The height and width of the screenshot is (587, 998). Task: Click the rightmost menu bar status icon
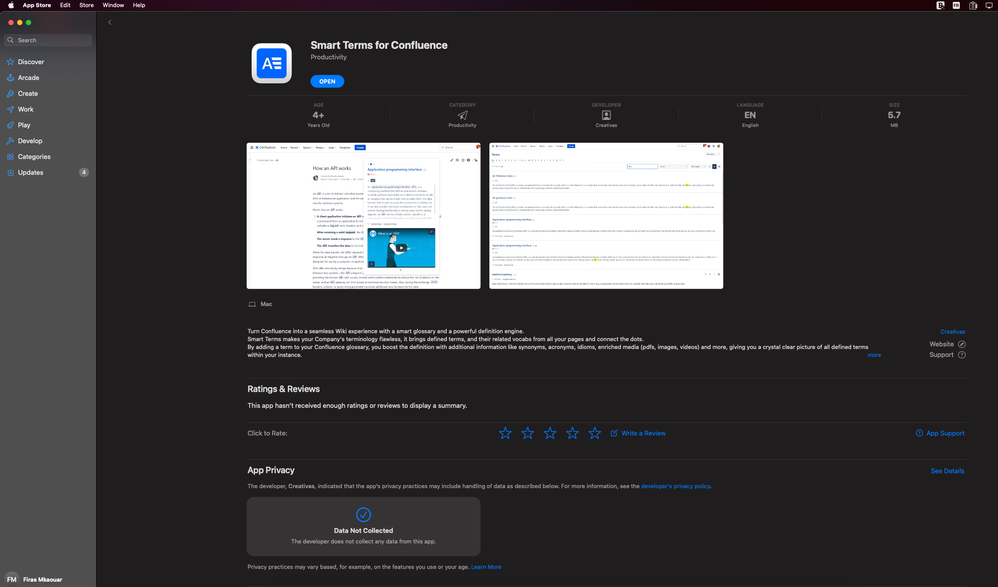989,5
